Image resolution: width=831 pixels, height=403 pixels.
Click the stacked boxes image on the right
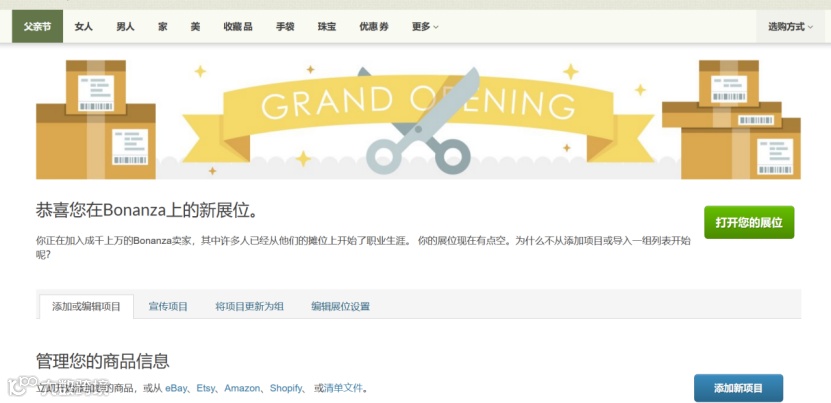click(731, 119)
